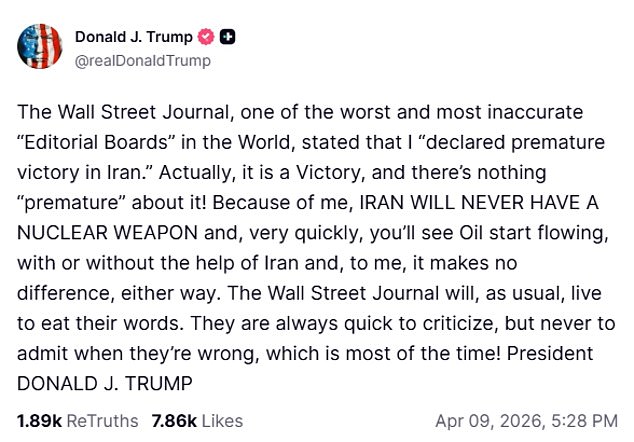634x442 pixels.
Task: Click the "7.86k" likes number
Action: [171, 420]
